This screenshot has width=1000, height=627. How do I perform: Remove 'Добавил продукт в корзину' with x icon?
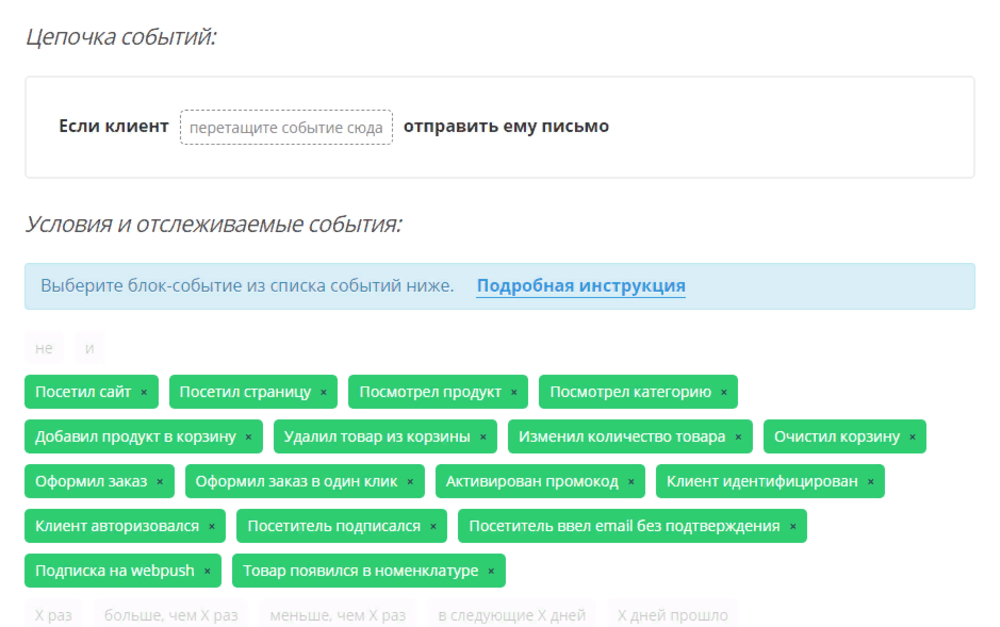249,437
